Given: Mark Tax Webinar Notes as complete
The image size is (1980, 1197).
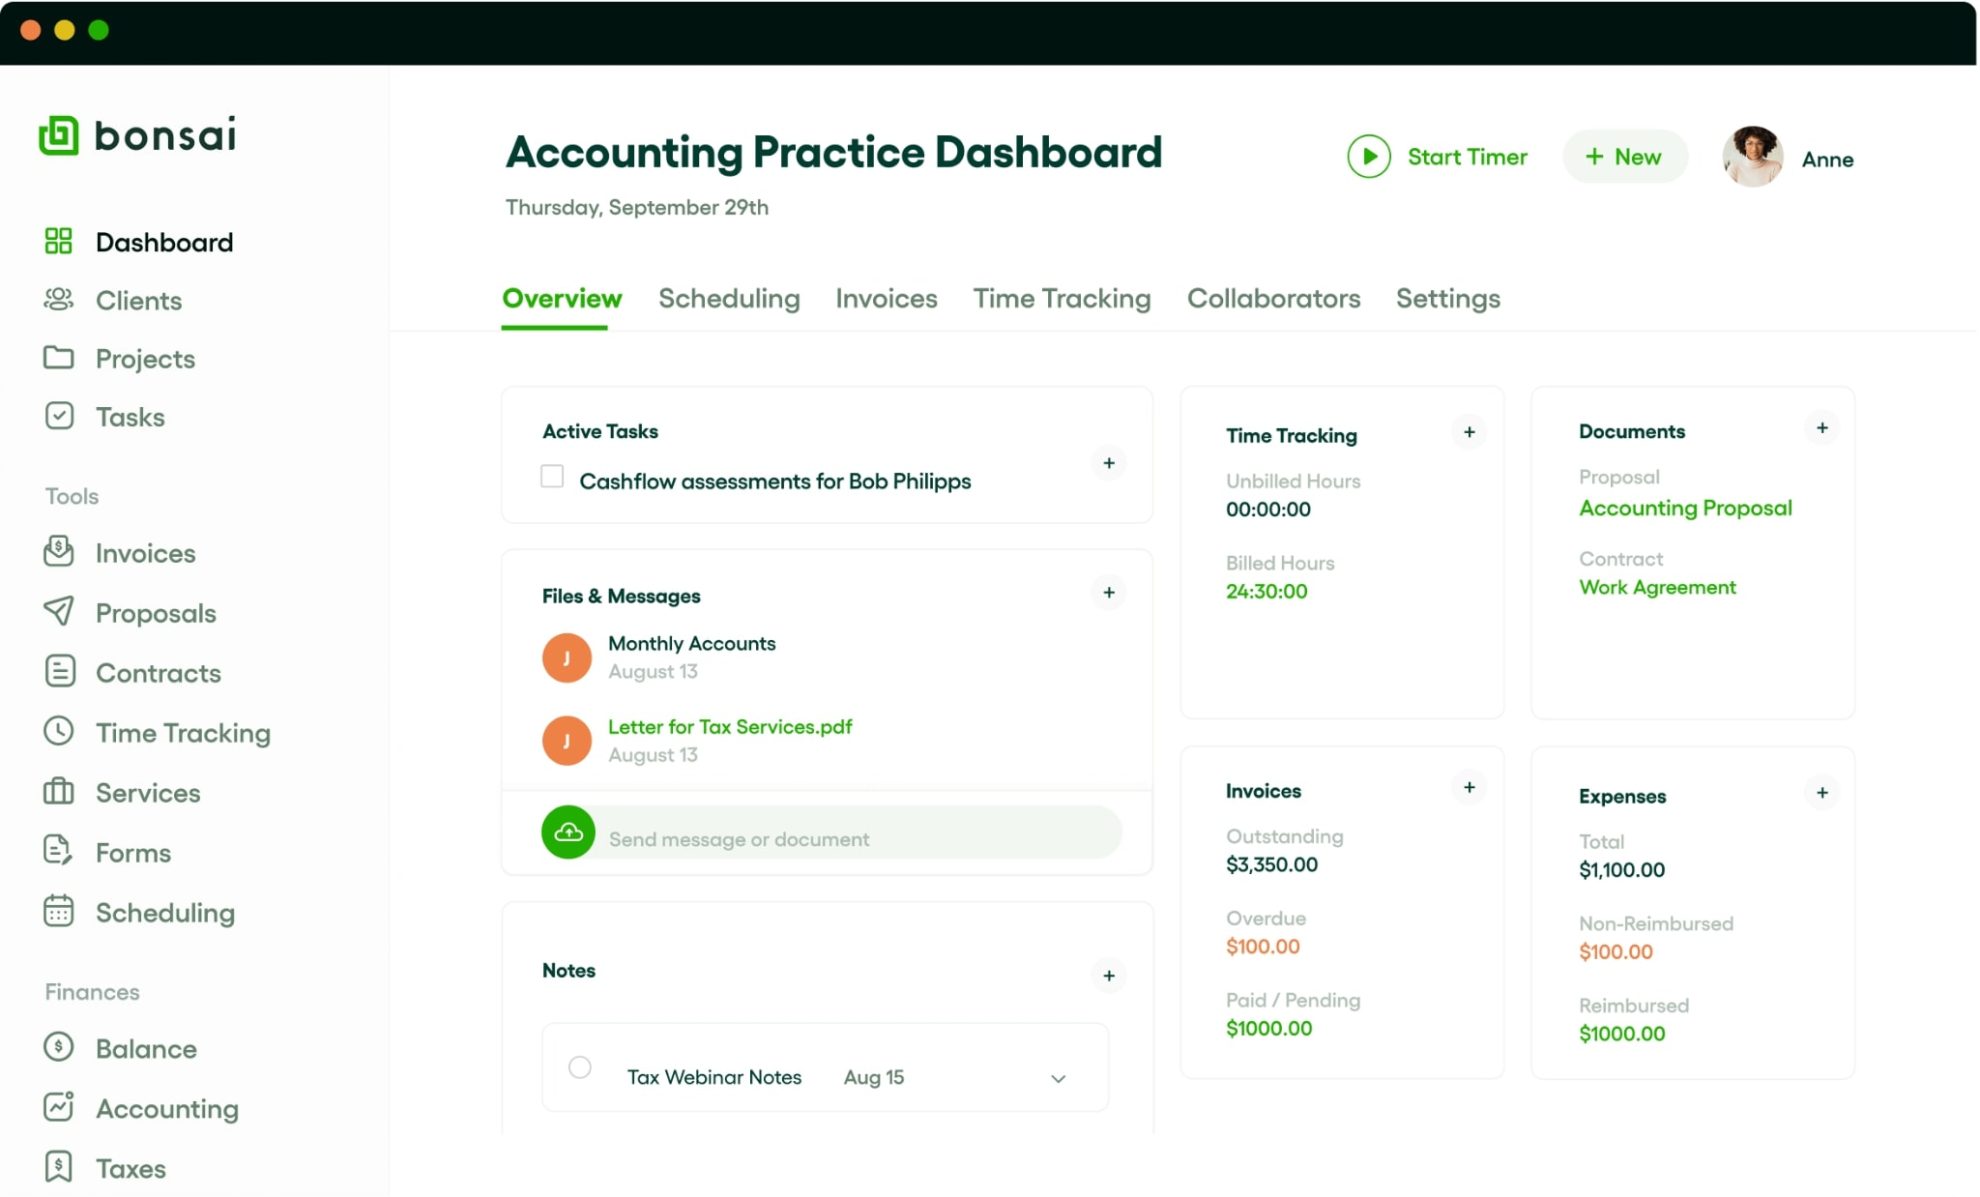Looking at the screenshot, I should click(x=580, y=1068).
